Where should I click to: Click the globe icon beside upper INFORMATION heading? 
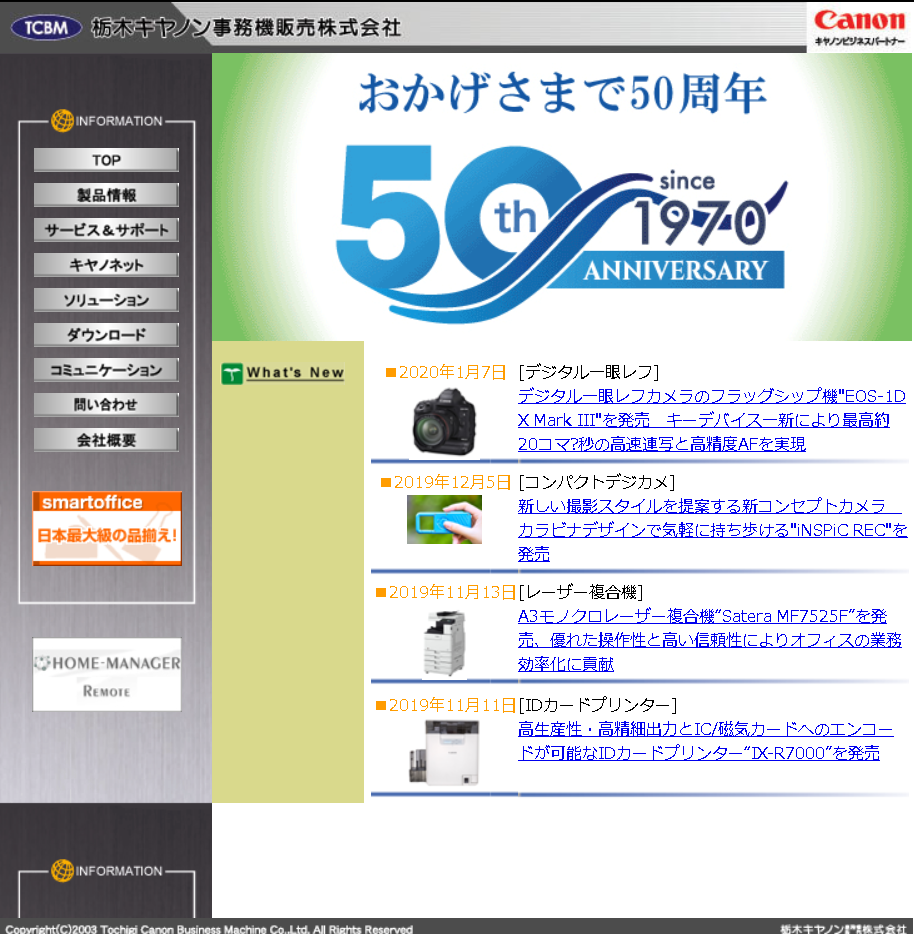[x=62, y=120]
